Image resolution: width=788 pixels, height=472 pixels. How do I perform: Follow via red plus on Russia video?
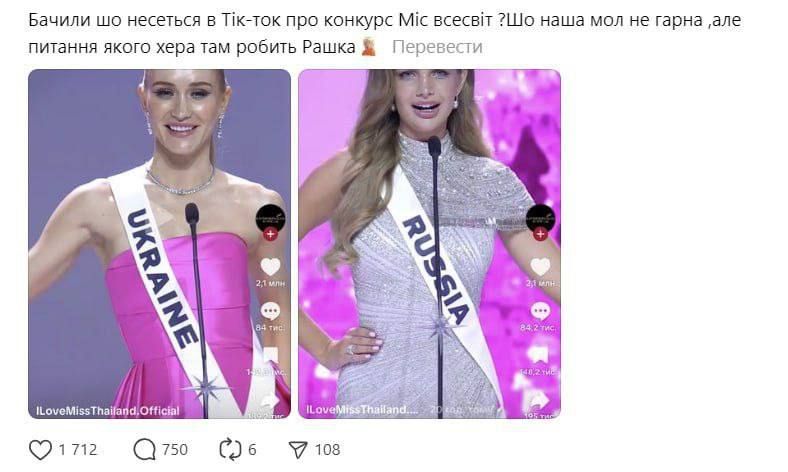[x=541, y=234]
